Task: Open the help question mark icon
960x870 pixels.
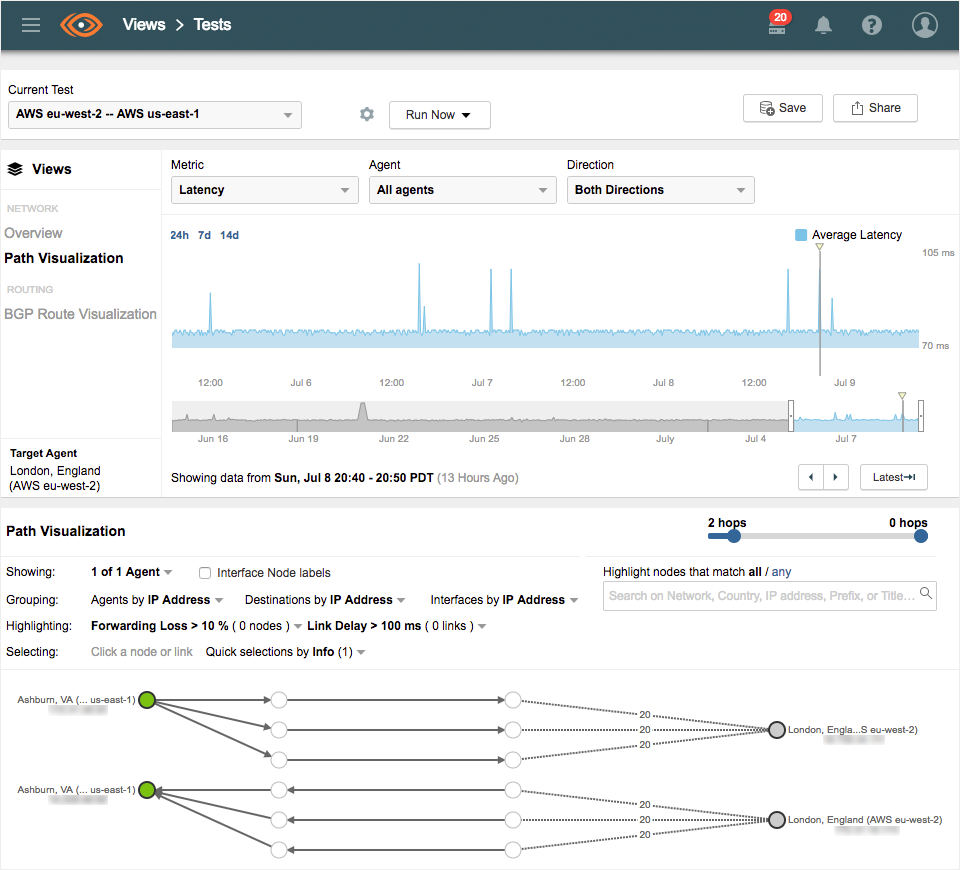Action: click(872, 26)
